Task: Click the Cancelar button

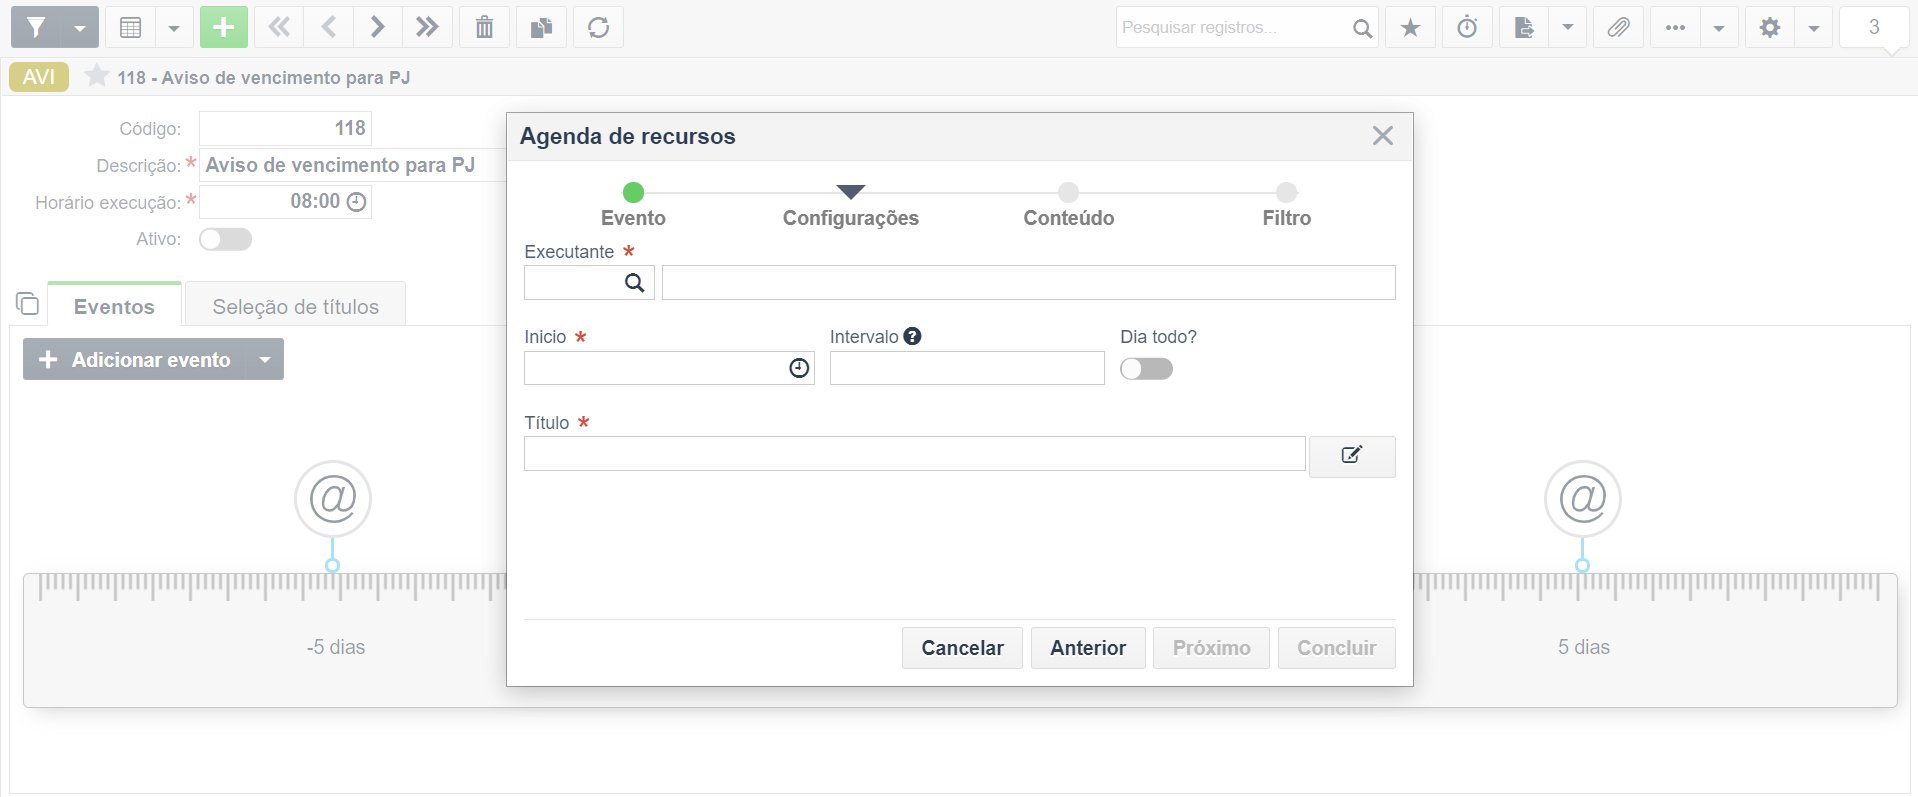Action: (x=962, y=648)
